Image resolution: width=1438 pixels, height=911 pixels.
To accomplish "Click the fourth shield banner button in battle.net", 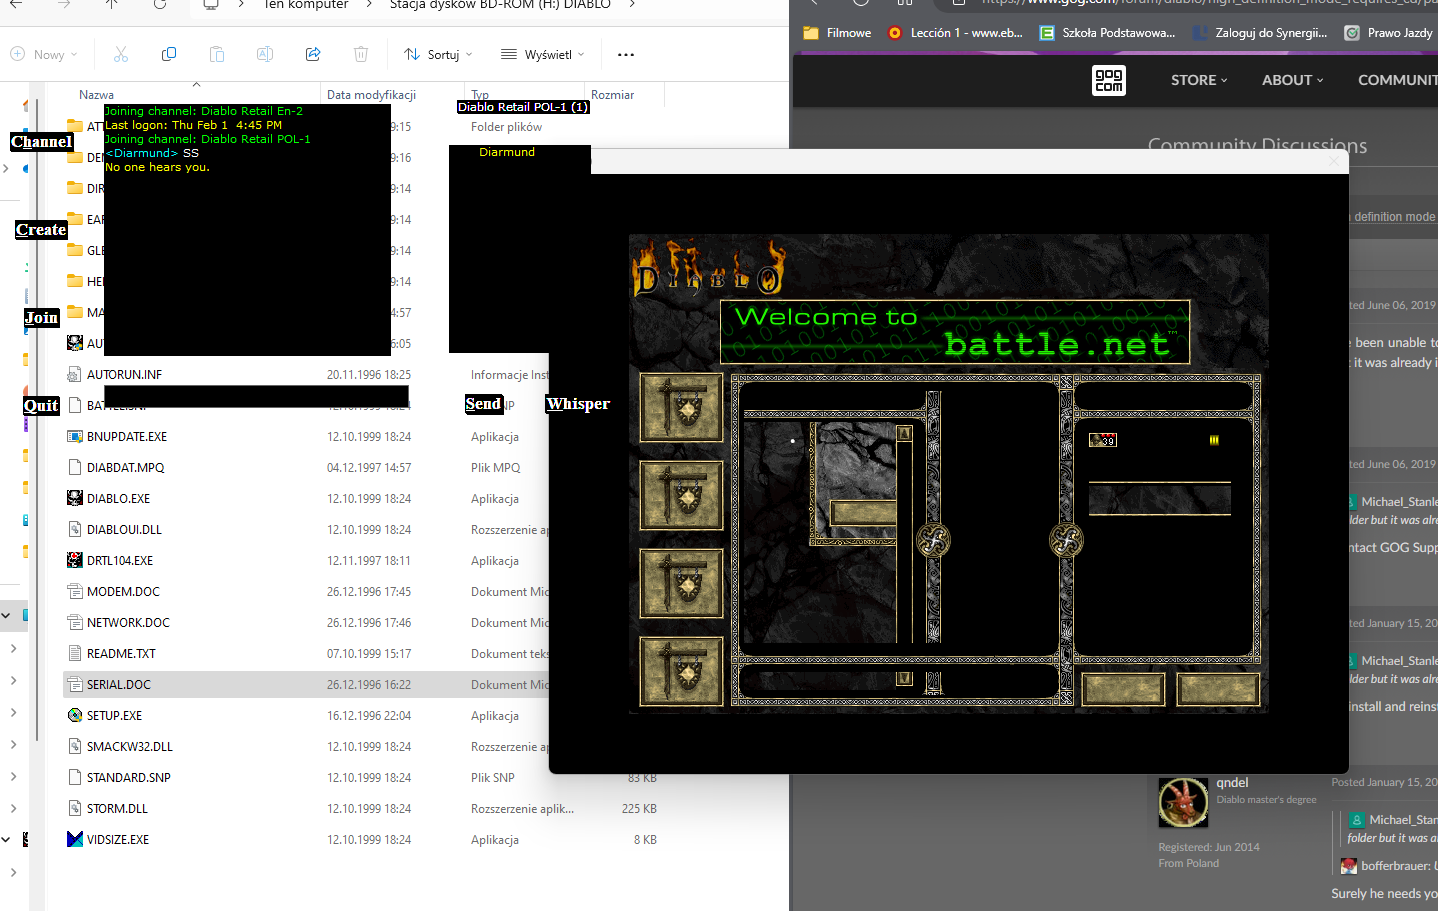I will [682, 672].
